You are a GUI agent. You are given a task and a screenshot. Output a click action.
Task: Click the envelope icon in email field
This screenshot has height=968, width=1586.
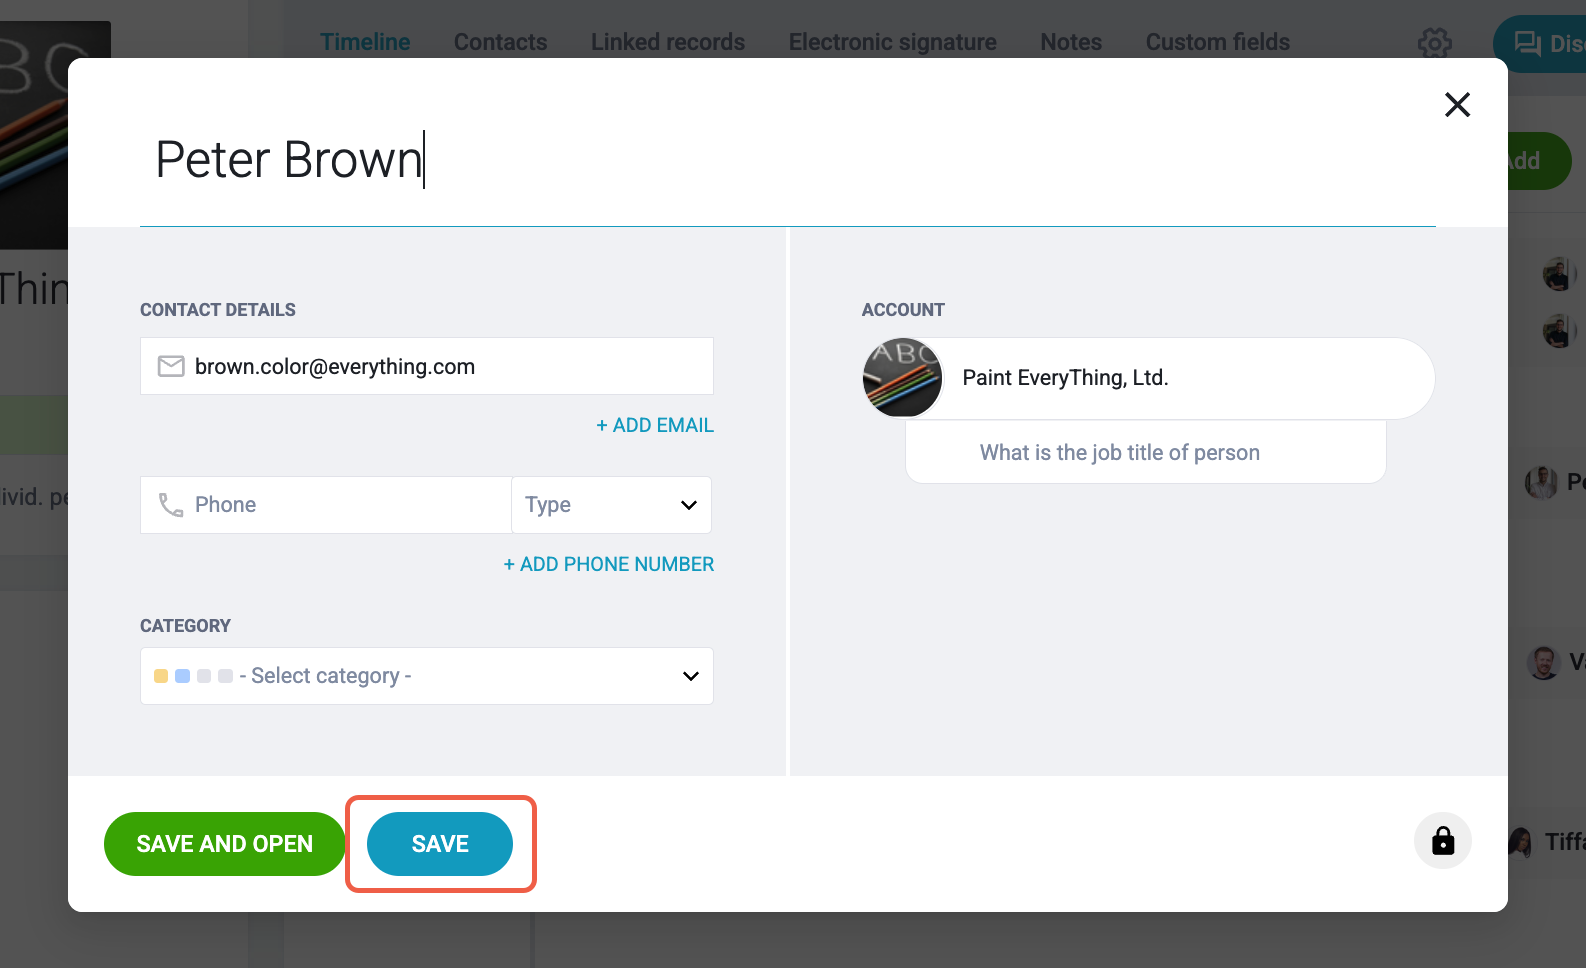(171, 367)
